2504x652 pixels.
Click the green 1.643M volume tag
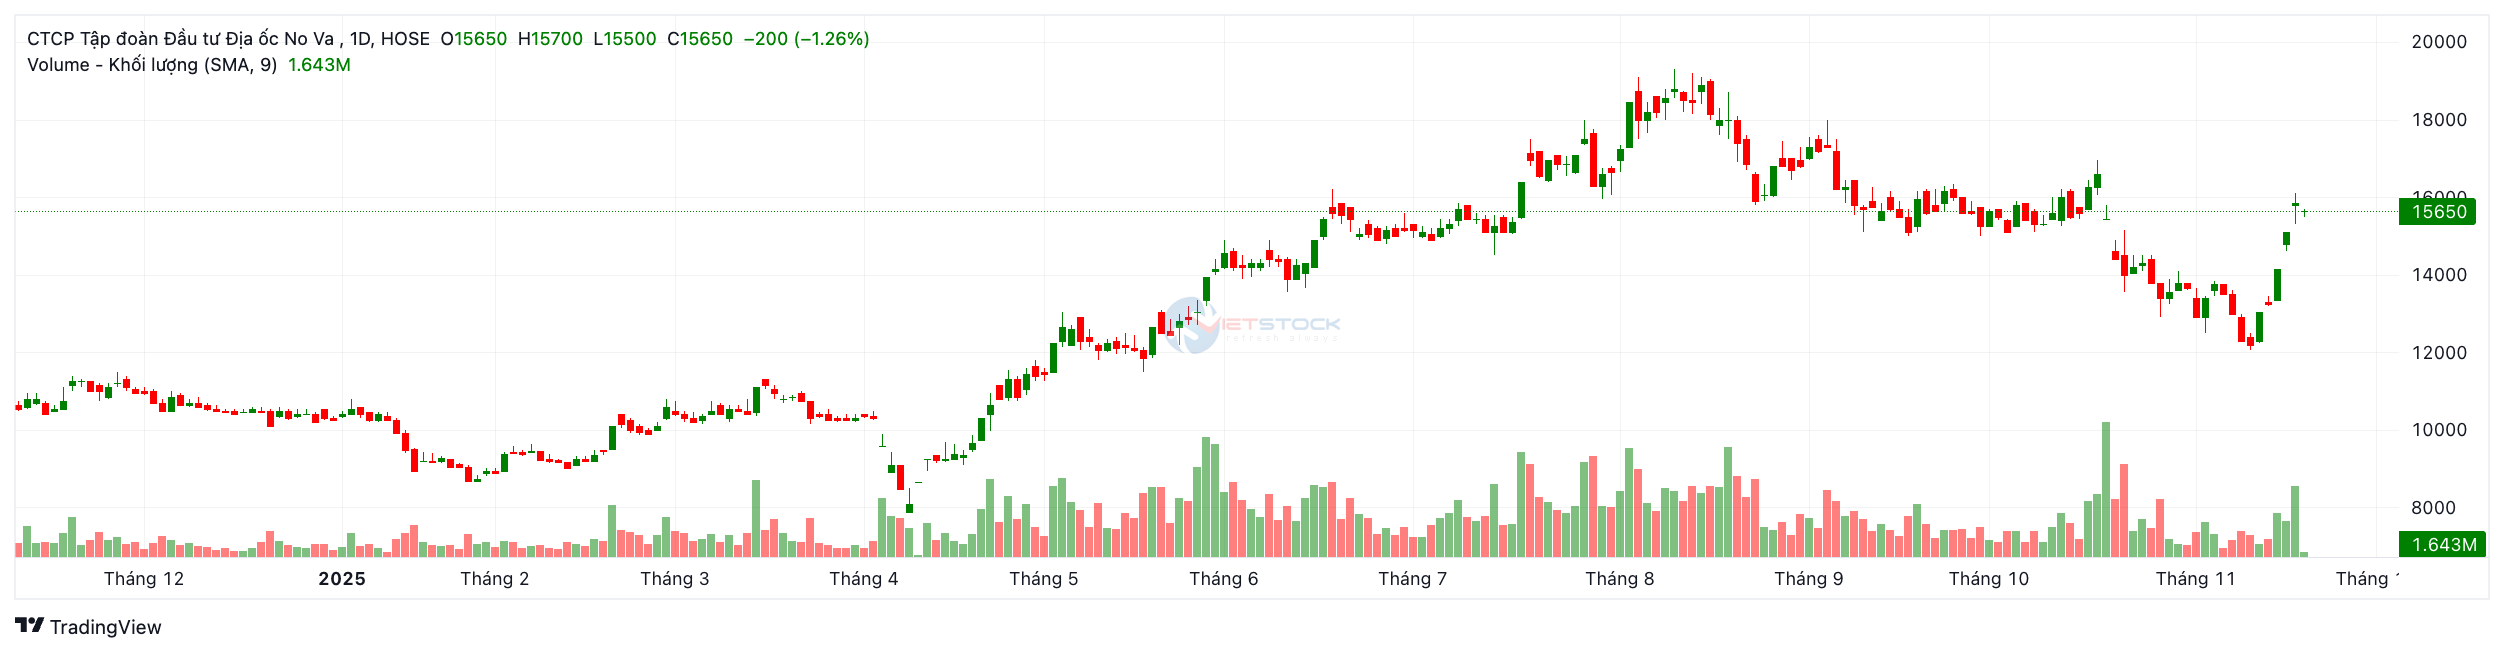(2441, 545)
